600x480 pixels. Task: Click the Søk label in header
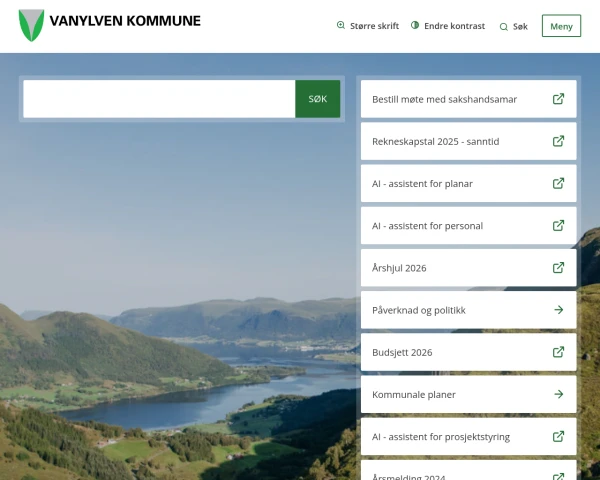coord(520,27)
